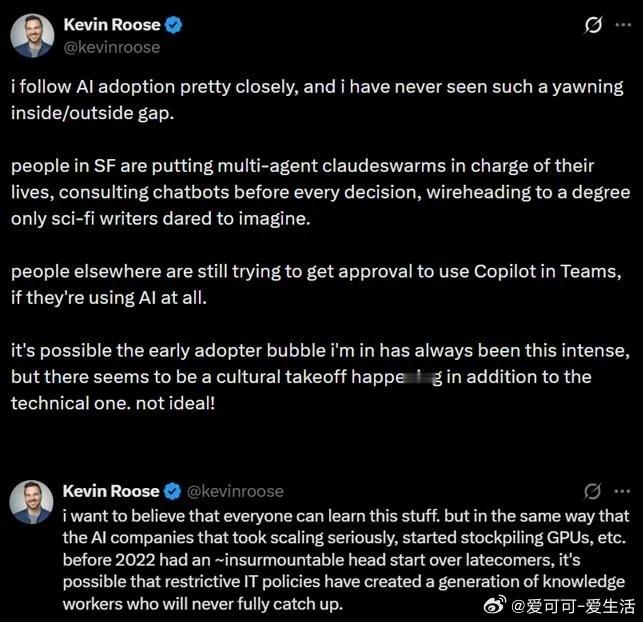Click the @kevinroose handle below the top name
643x622 pixels.
click(111, 46)
